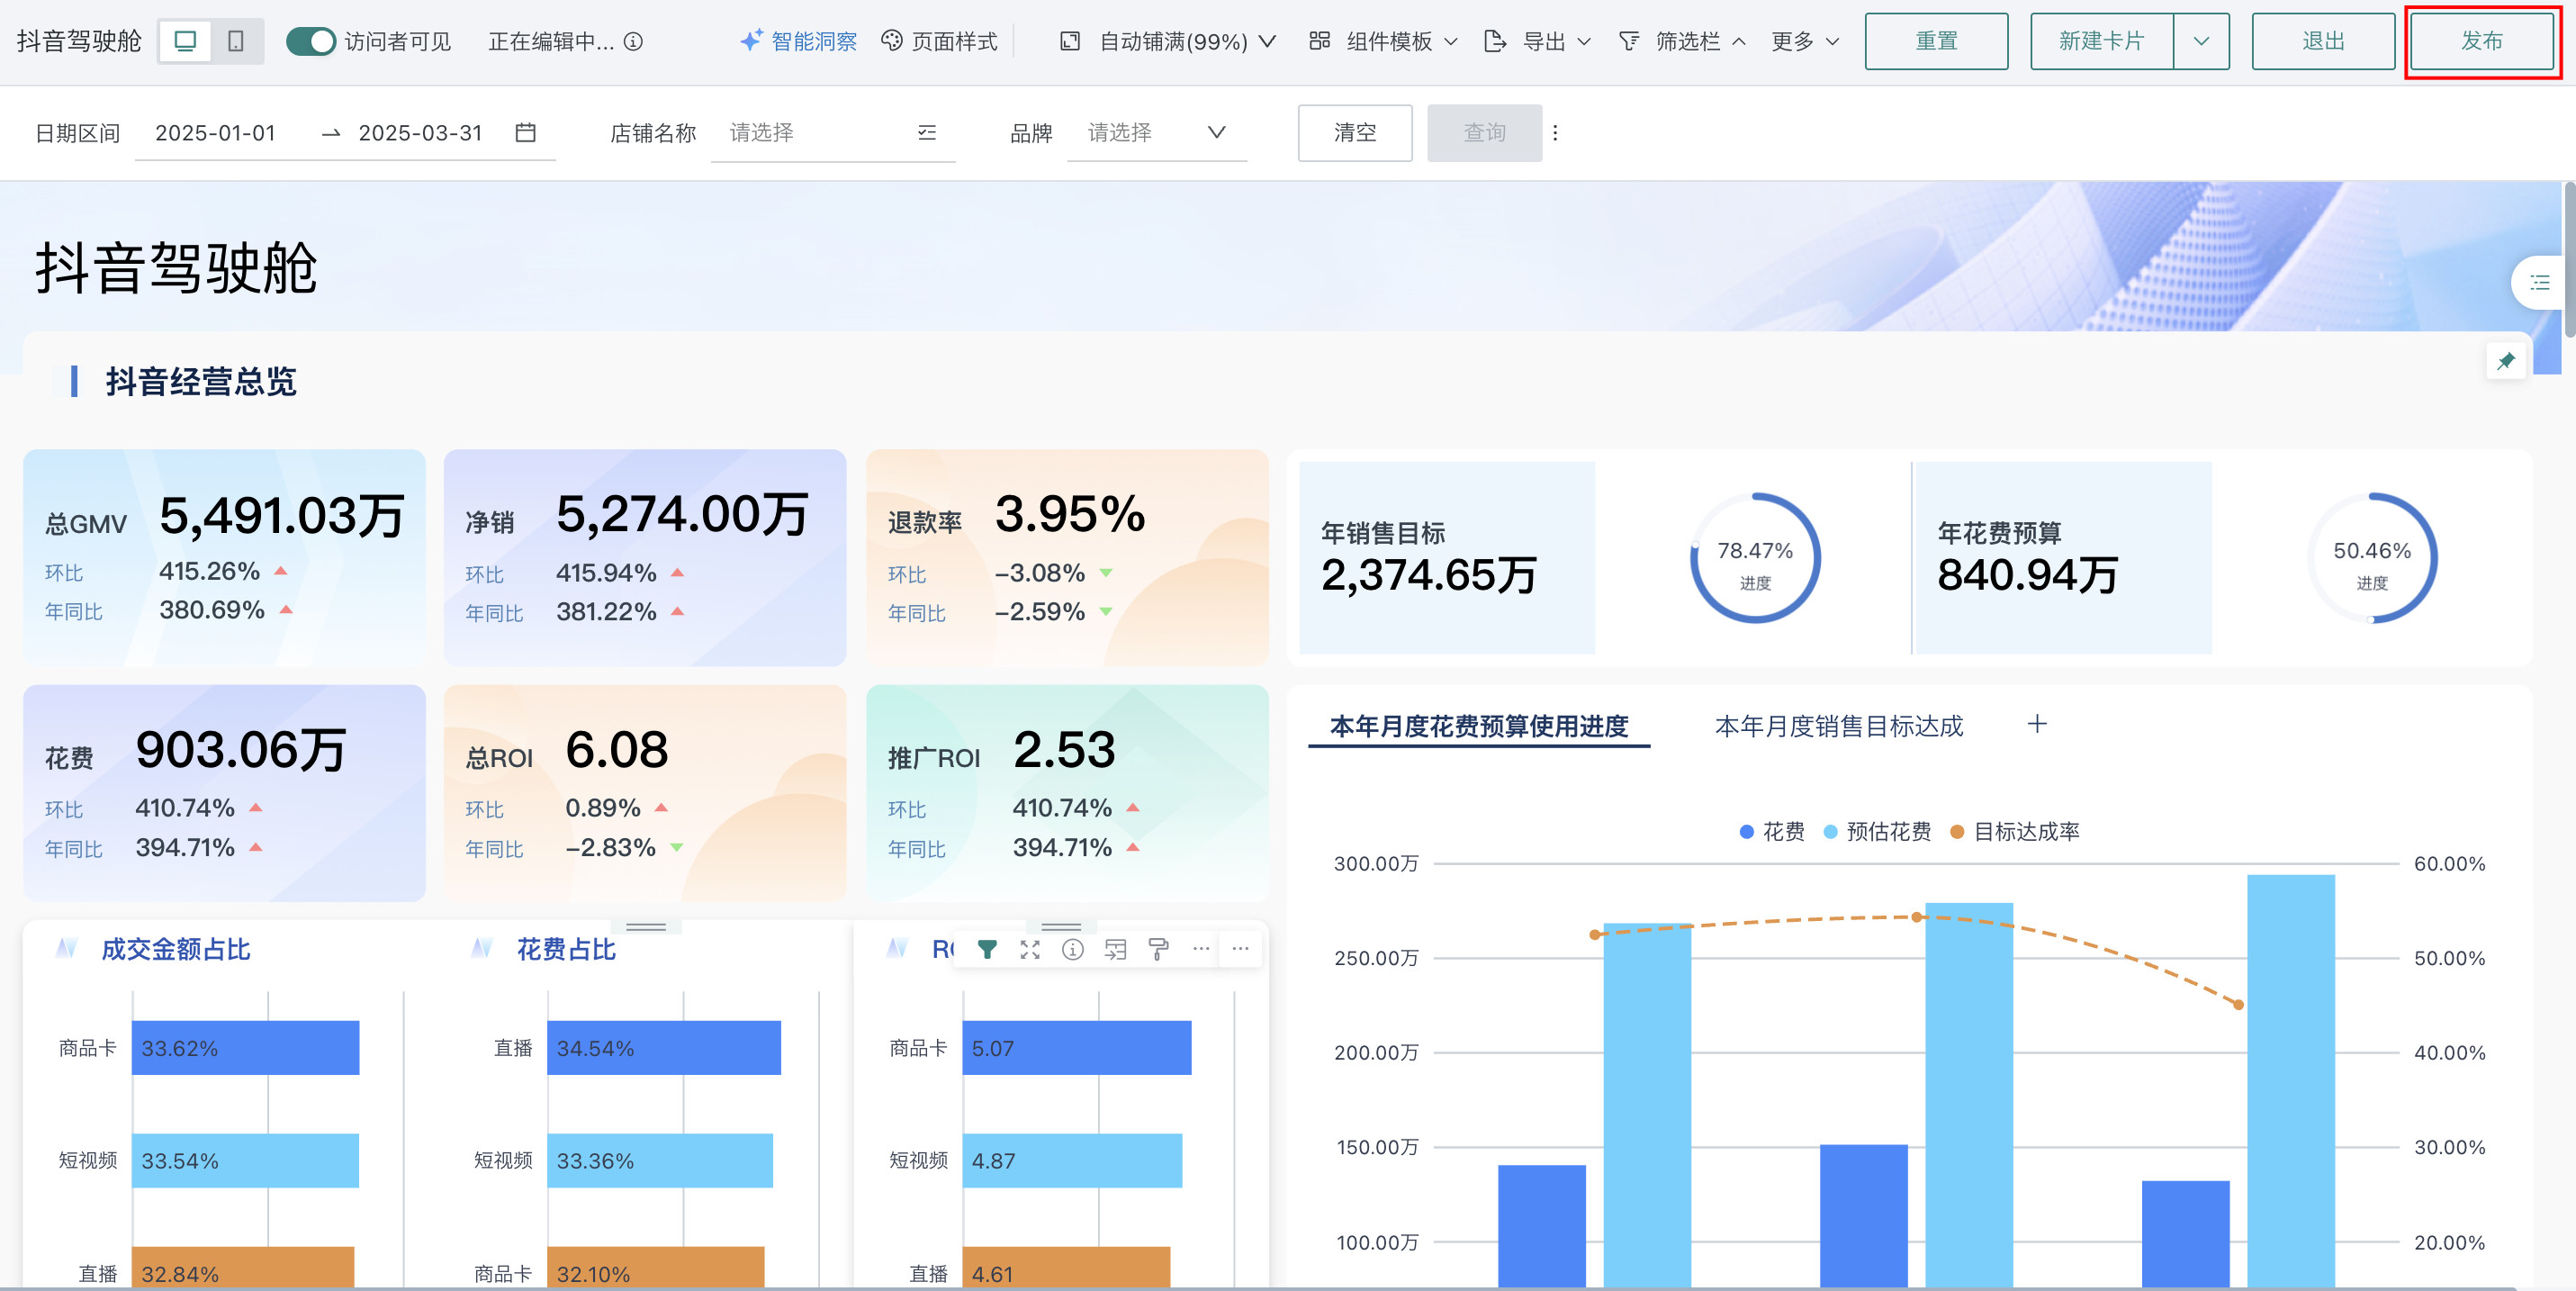2576x1291 pixels.
Task: Switch to mobile layout view
Action: [236, 41]
